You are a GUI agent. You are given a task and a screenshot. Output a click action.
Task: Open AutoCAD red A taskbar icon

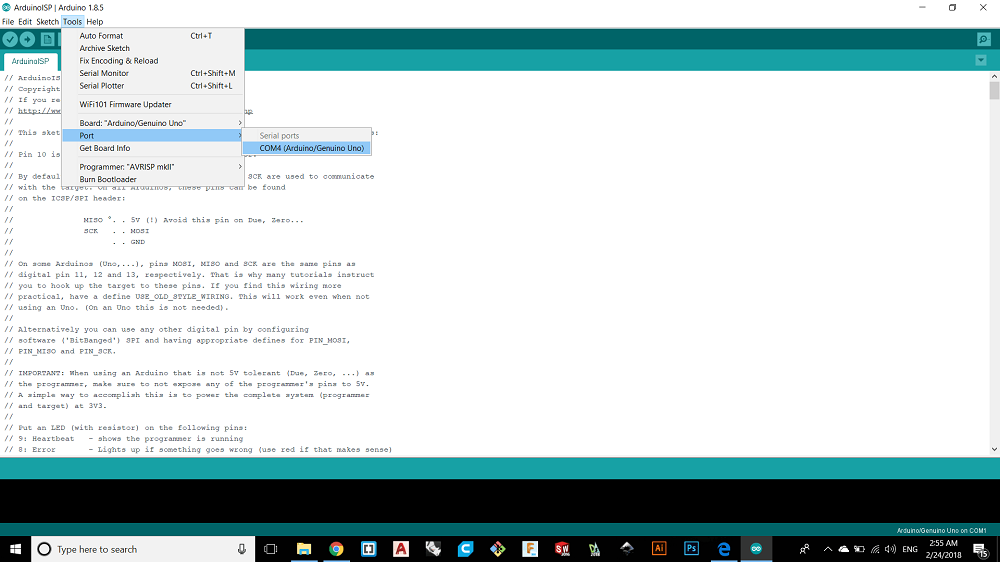401,549
